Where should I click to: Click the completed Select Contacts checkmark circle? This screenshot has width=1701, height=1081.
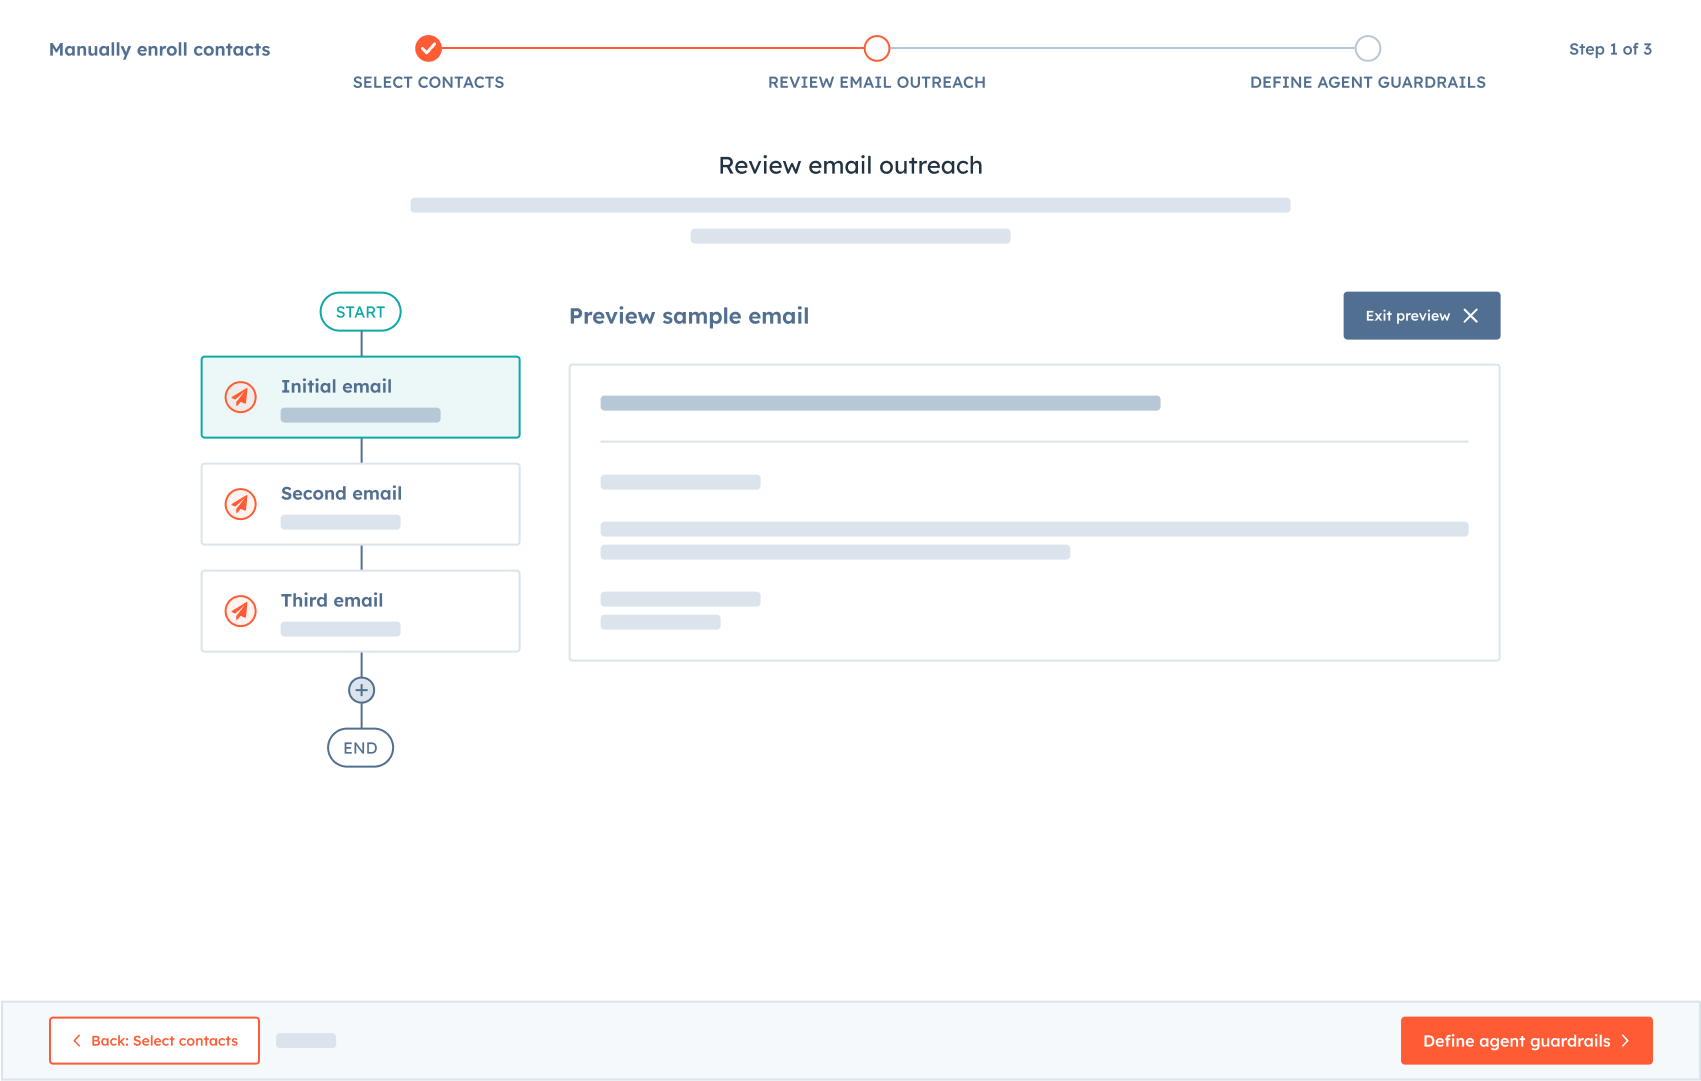point(428,48)
